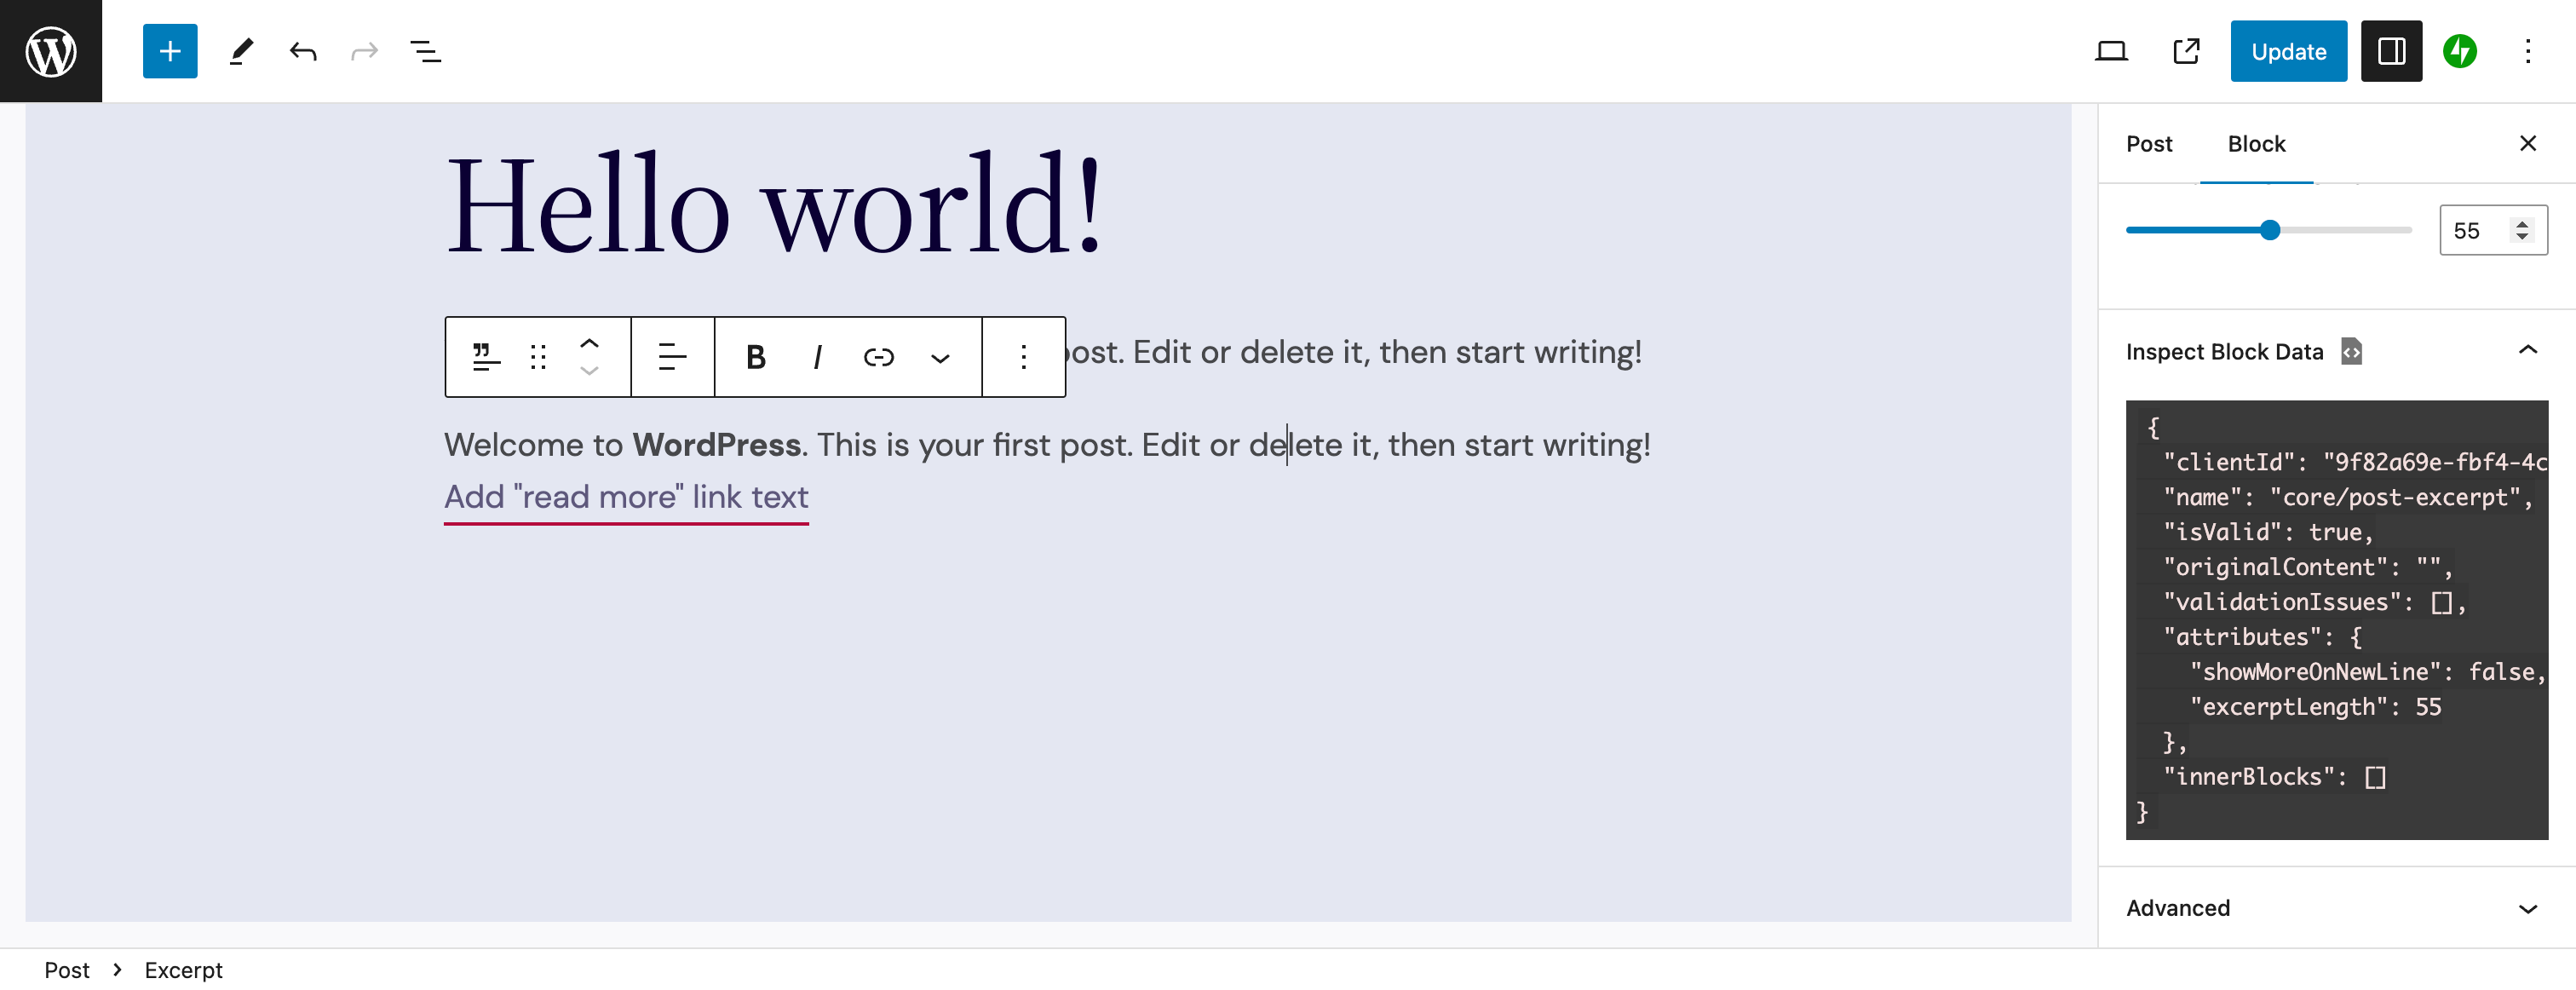
Task: Click the preview post in new tab icon
Action: (x=2185, y=49)
